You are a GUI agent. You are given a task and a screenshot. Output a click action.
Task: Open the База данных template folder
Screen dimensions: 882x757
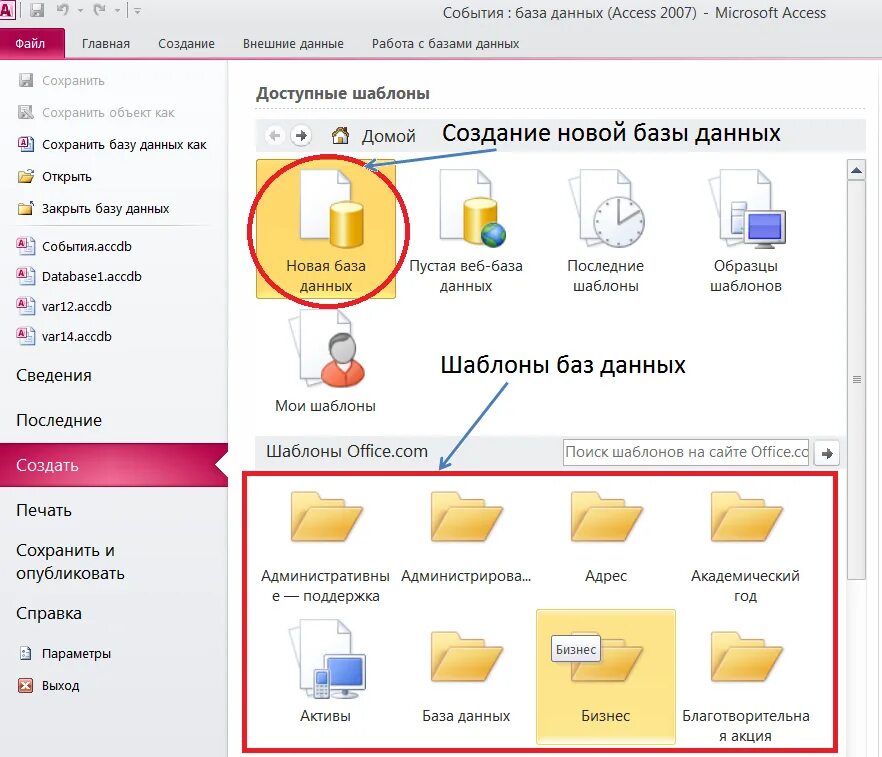pos(466,675)
